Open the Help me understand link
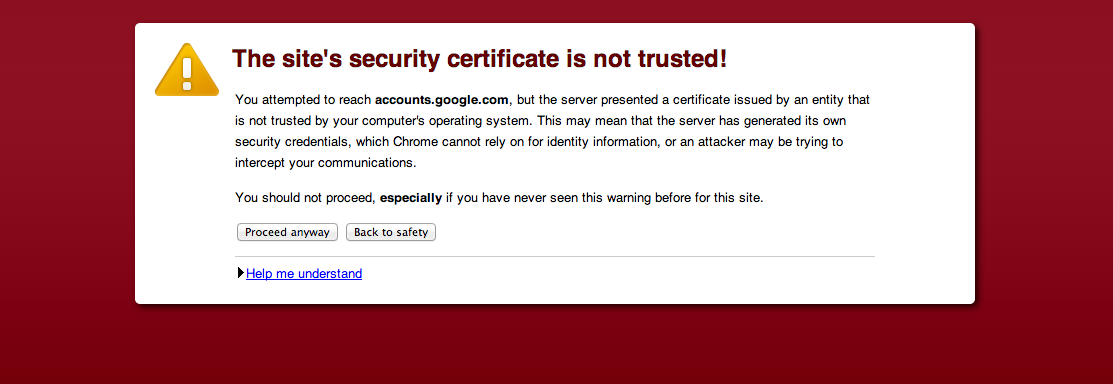The height and width of the screenshot is (384, 1113). 304,273
